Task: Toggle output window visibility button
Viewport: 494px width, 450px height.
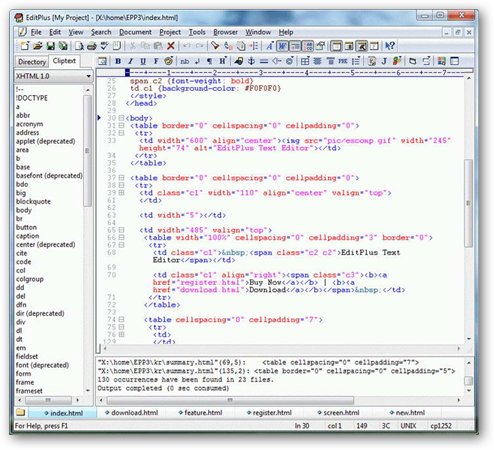Action: coord(361,46)
